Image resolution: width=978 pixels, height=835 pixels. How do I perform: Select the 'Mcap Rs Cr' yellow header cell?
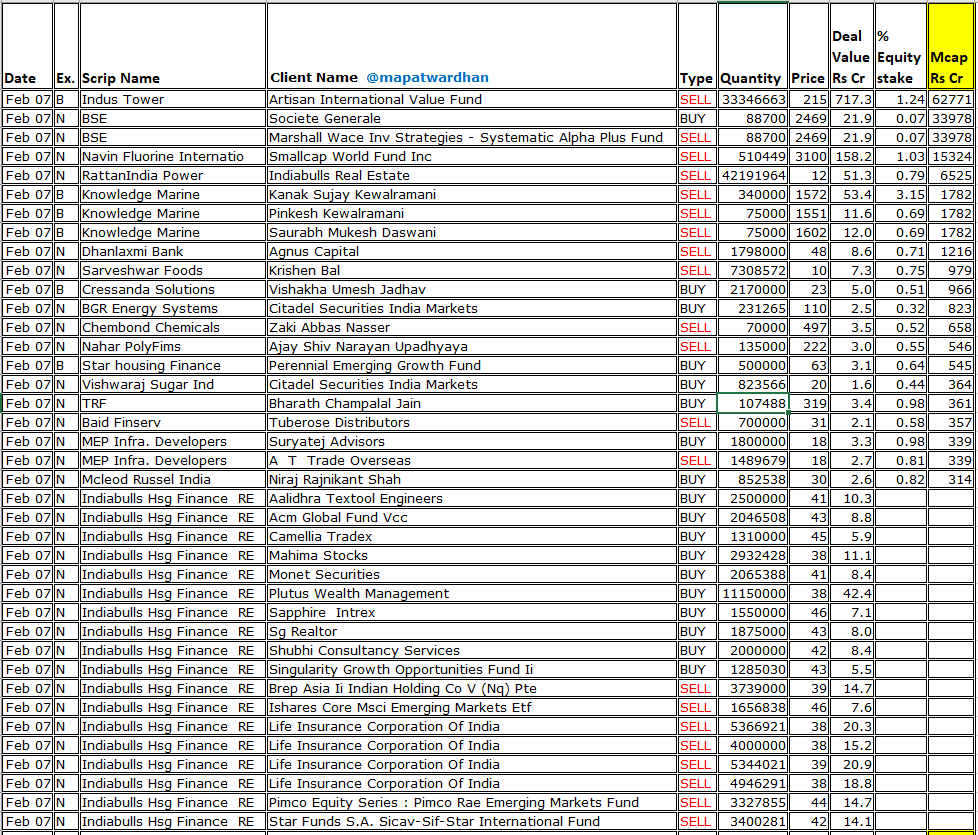point(951,46)
